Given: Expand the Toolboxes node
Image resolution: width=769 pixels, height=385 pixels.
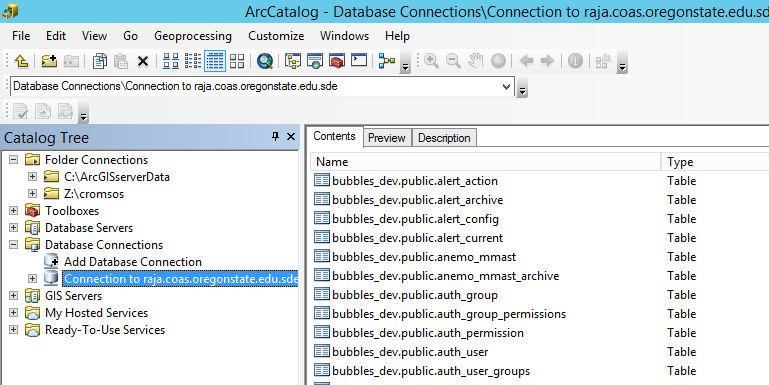Looking at the screenshot, I should coord(14,211).
